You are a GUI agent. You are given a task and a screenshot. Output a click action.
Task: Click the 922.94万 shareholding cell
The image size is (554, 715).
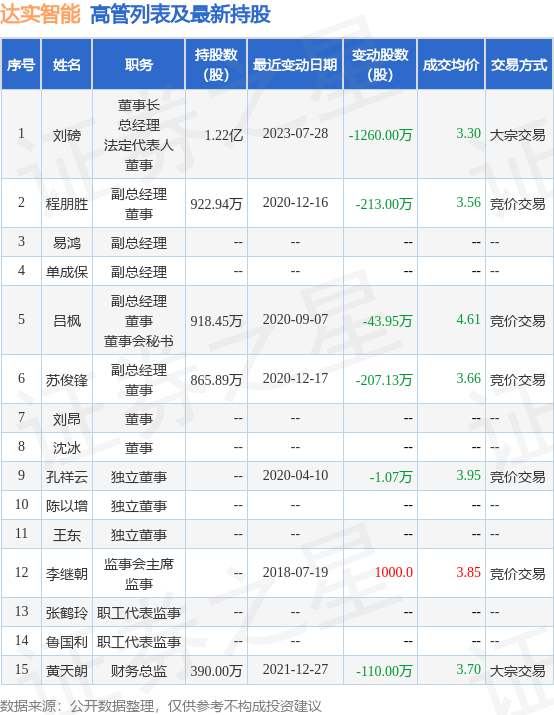pyautogui.click(x=216, y=203)
